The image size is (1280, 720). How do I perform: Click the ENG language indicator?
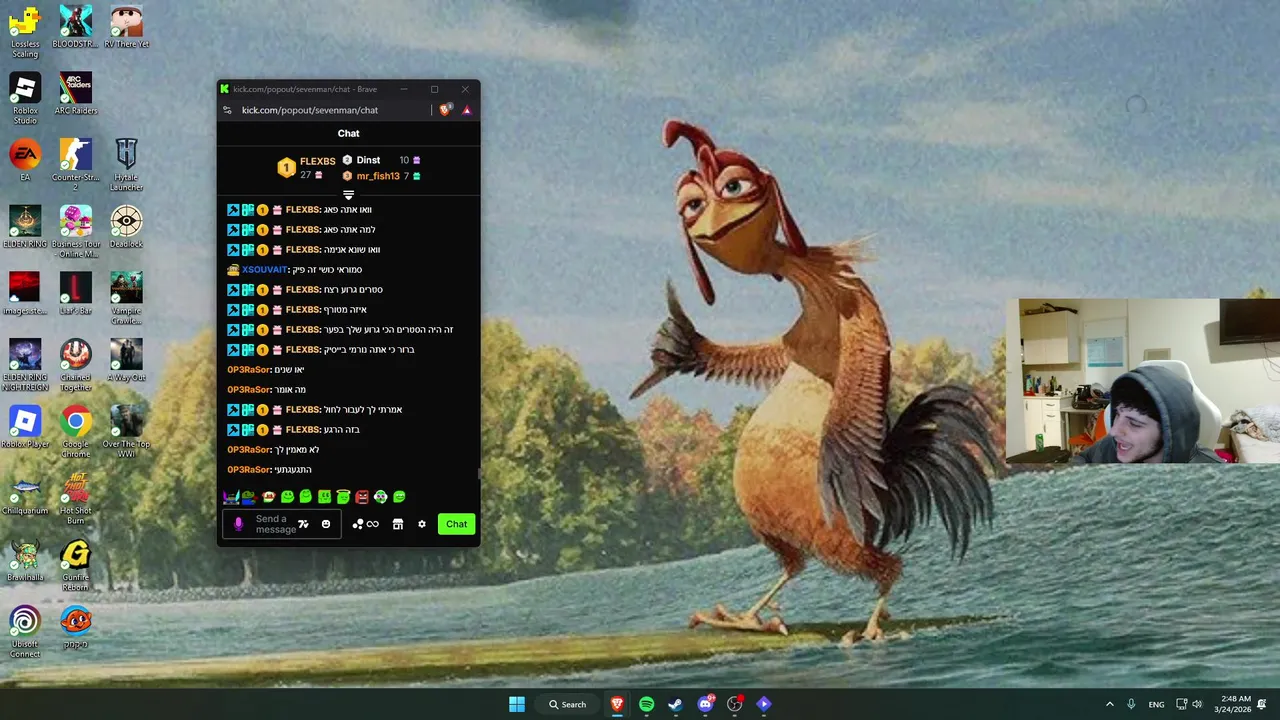click(x=1156, y=704)
